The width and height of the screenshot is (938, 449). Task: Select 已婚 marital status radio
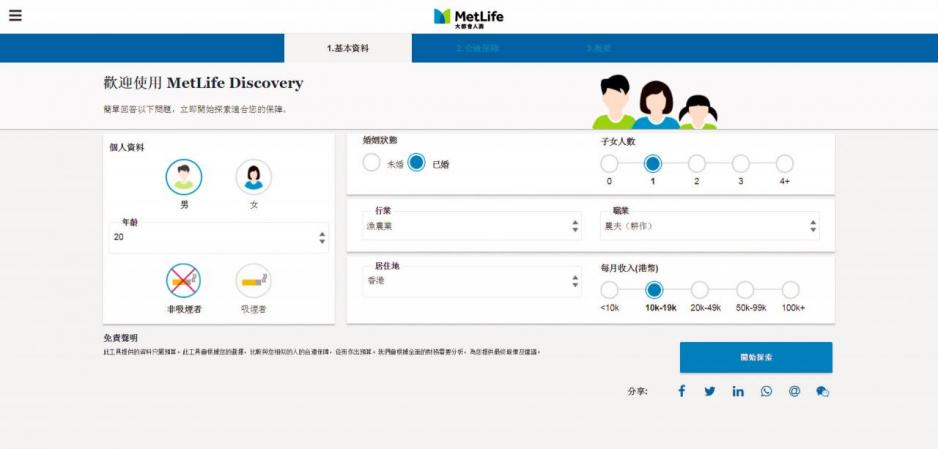click(x=416, y=163)
